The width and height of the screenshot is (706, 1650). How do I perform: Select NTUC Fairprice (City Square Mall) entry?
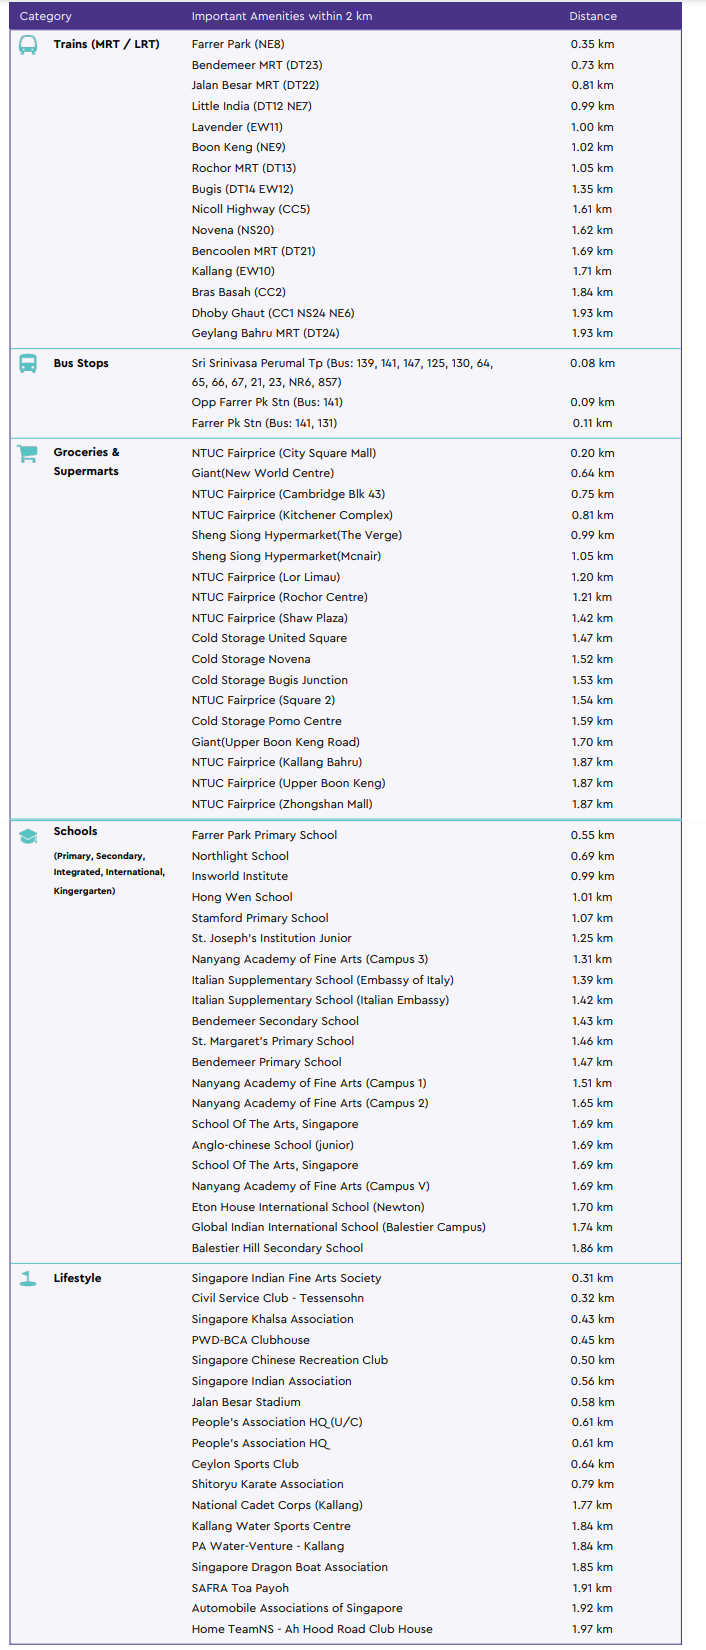coord(284,453)
